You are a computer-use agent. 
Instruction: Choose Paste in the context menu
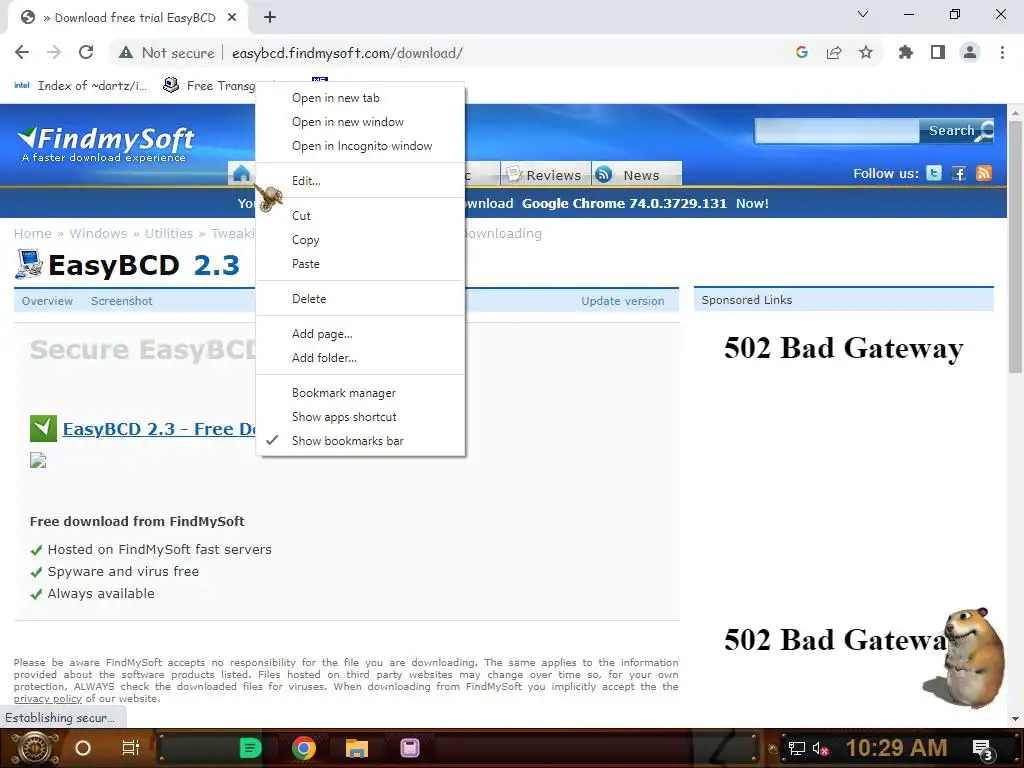[x=360, y=264]
